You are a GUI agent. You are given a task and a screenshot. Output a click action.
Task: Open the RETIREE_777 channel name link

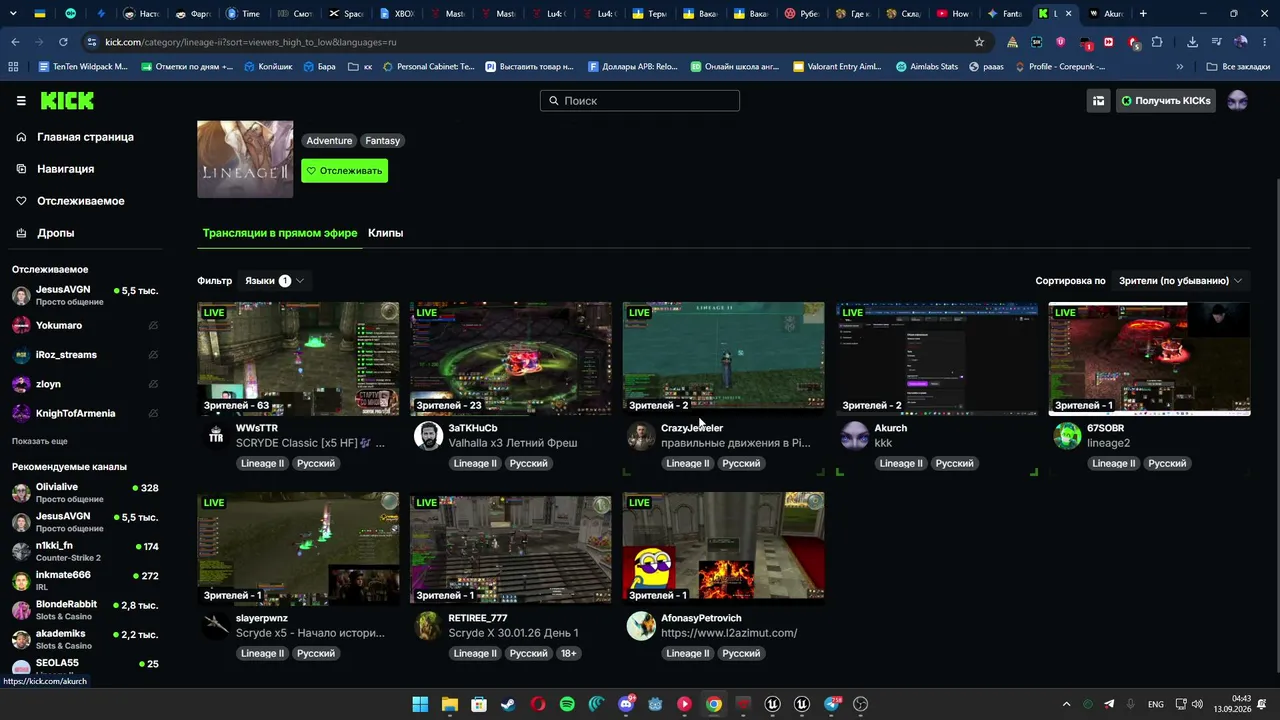click(478, 618)
